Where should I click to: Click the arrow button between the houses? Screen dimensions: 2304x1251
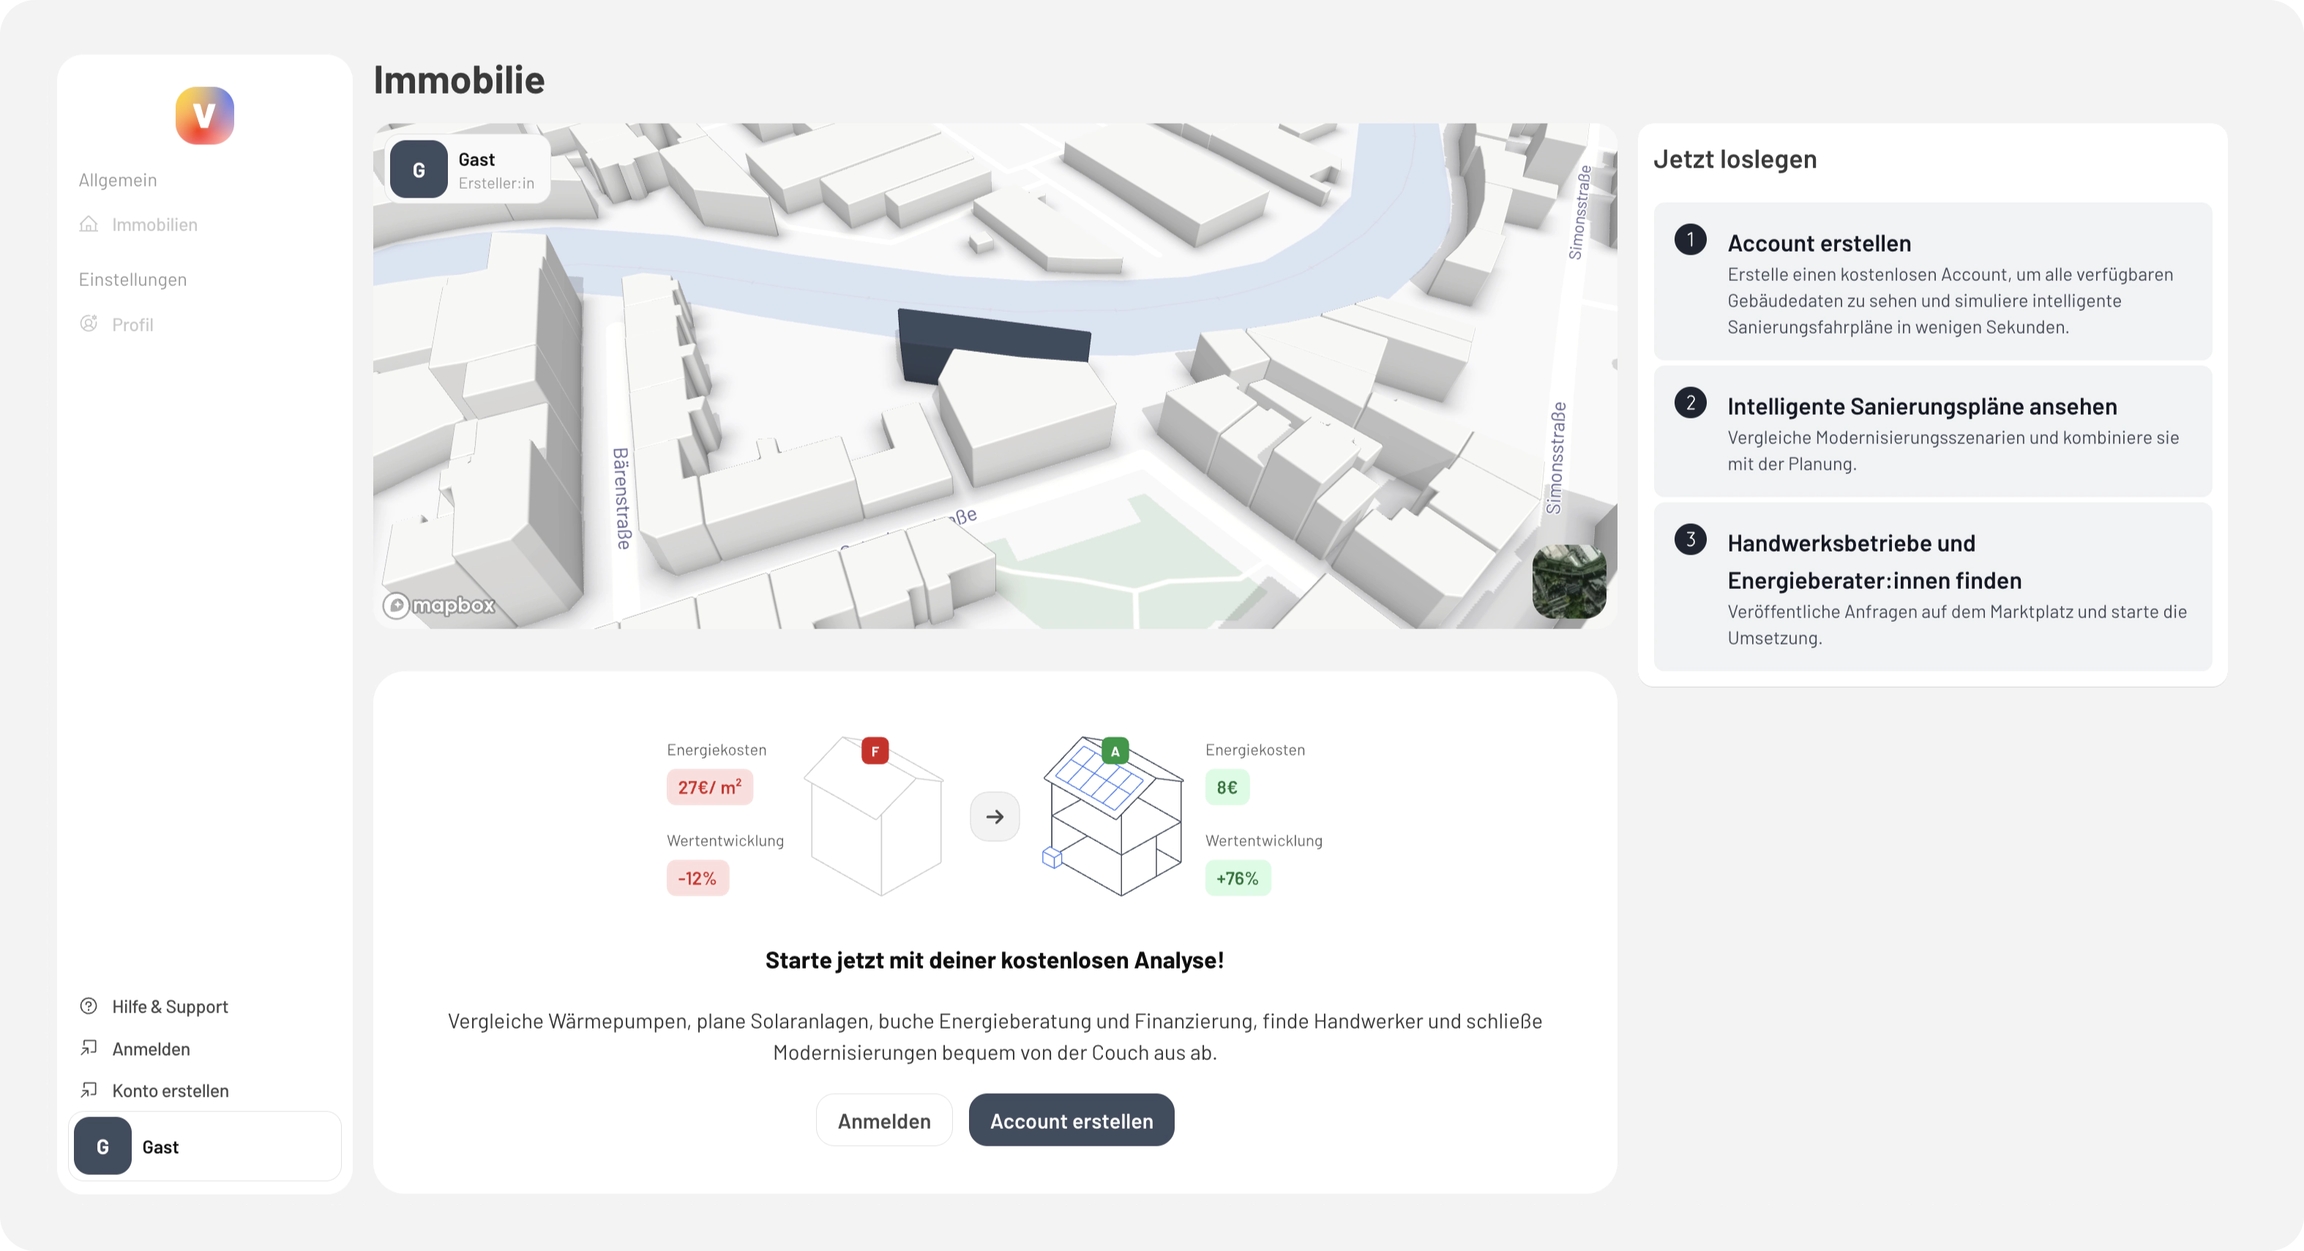click(994, 817)
